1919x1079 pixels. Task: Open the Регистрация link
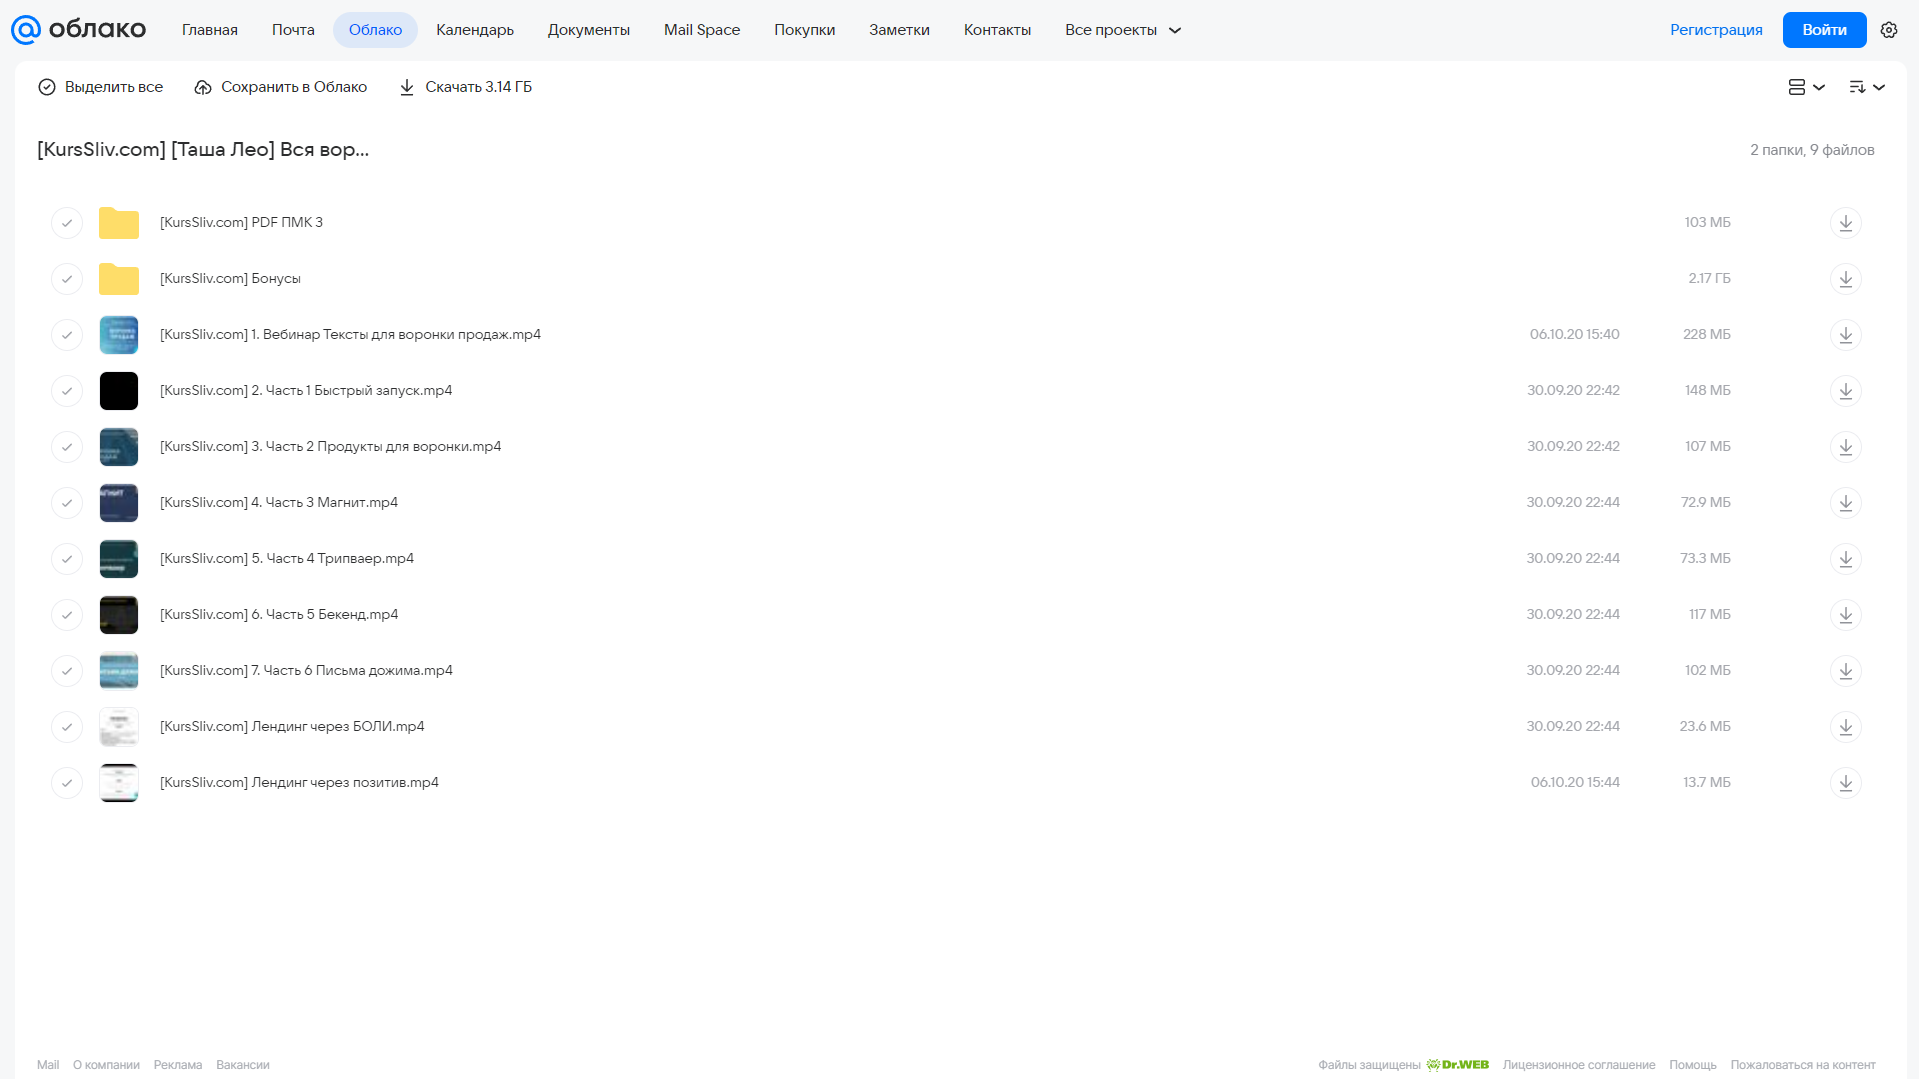1716,30
